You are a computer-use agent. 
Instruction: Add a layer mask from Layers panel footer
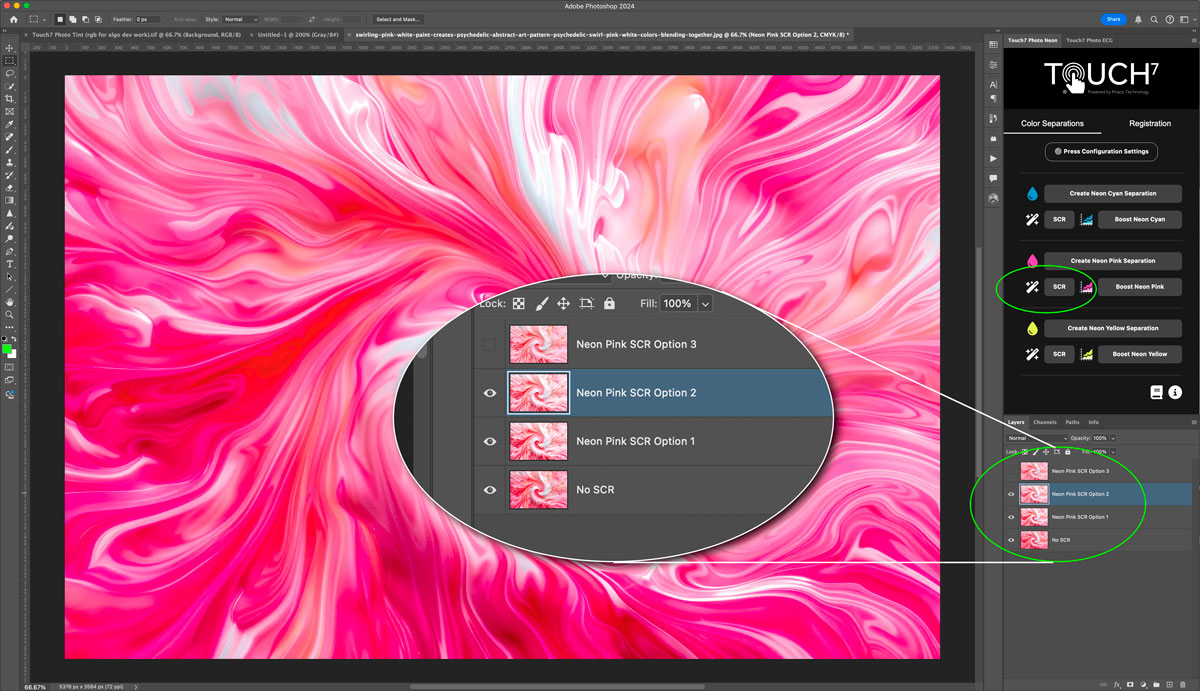1130,684
